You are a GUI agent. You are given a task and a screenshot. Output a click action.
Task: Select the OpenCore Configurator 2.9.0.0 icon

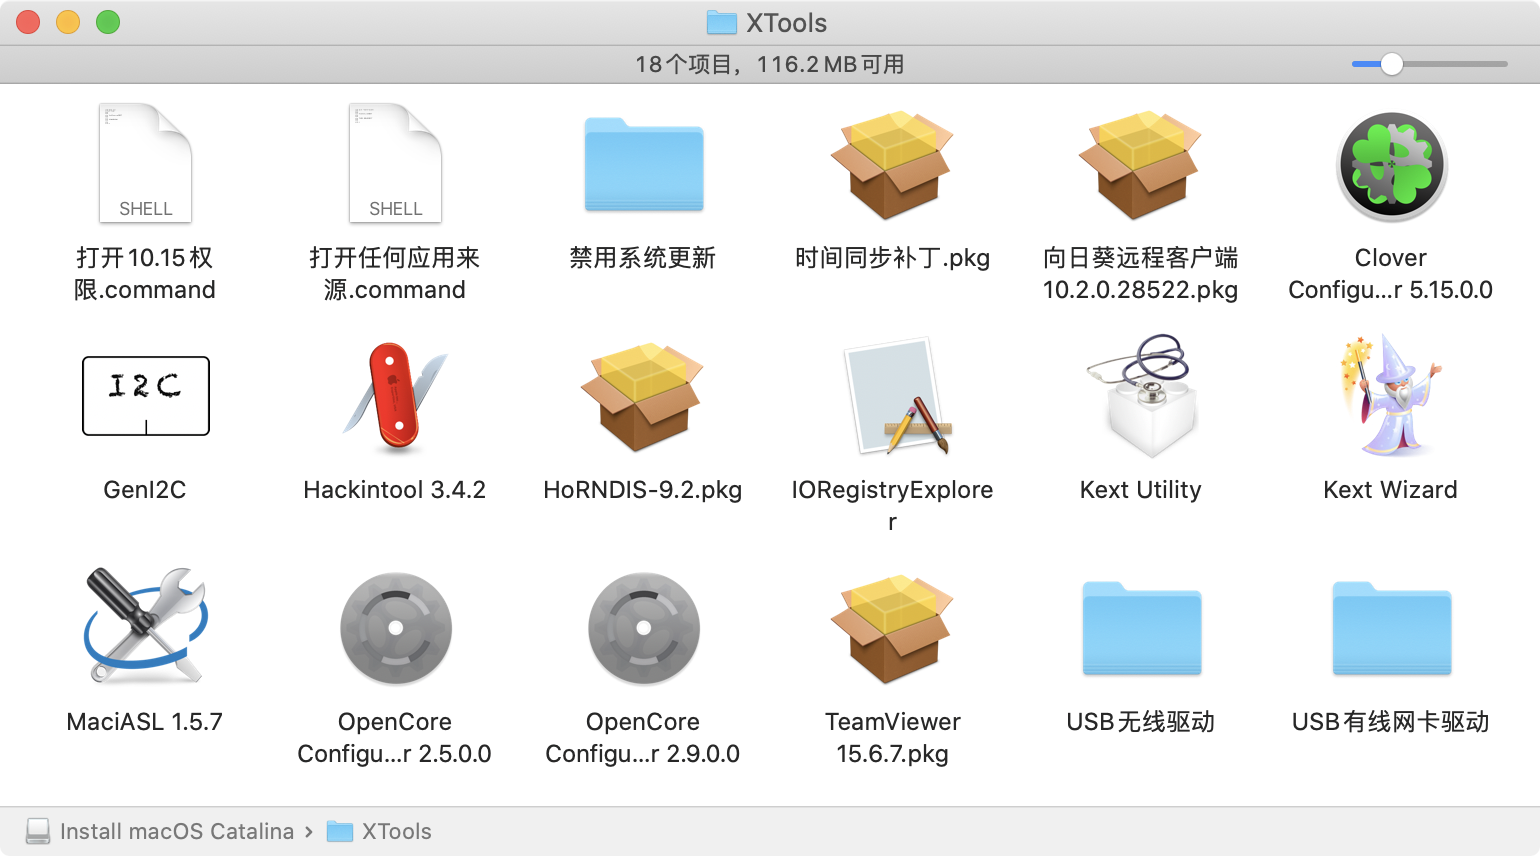pos(644,628)
